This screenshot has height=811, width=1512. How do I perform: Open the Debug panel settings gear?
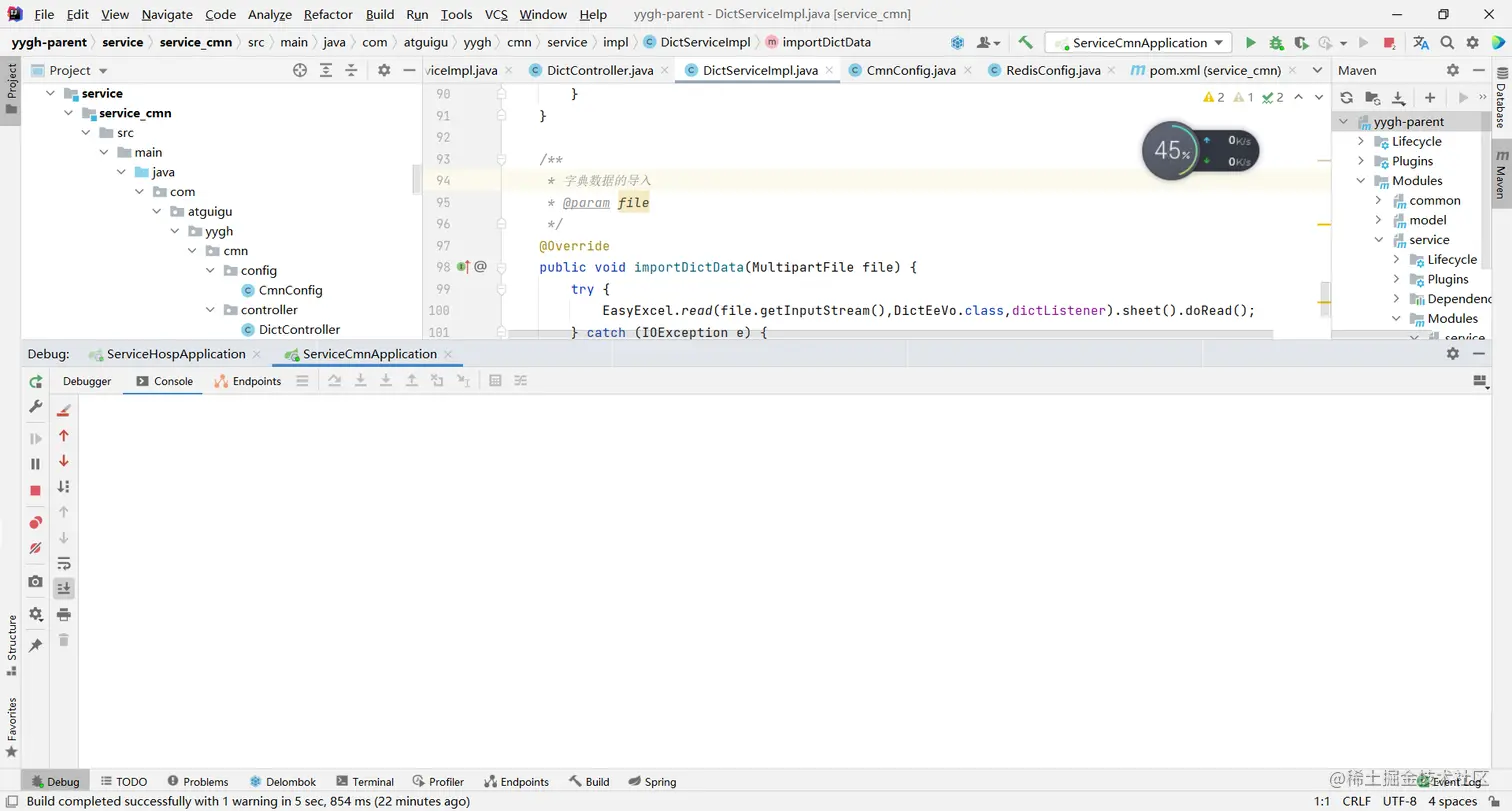click(36, 614)
